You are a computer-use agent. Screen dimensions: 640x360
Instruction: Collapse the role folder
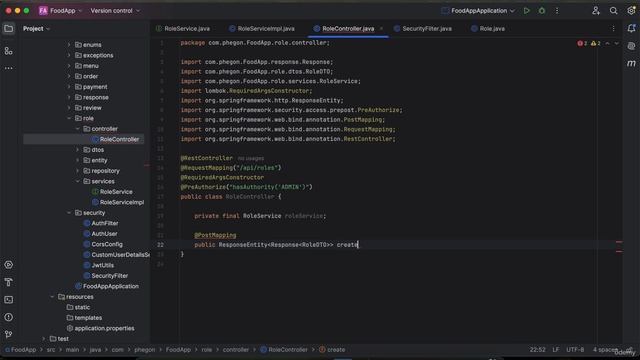[69, 118]
